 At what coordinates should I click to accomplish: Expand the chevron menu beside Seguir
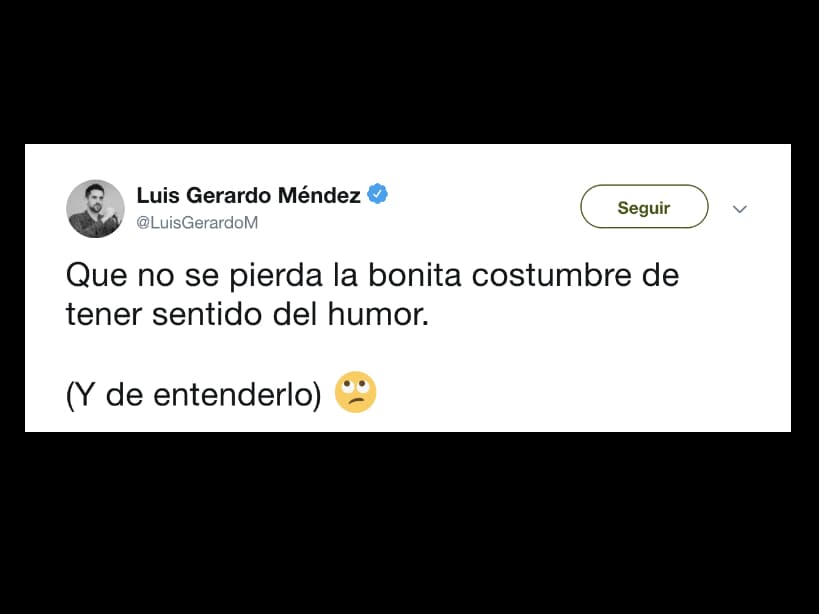tap(740, 209)
